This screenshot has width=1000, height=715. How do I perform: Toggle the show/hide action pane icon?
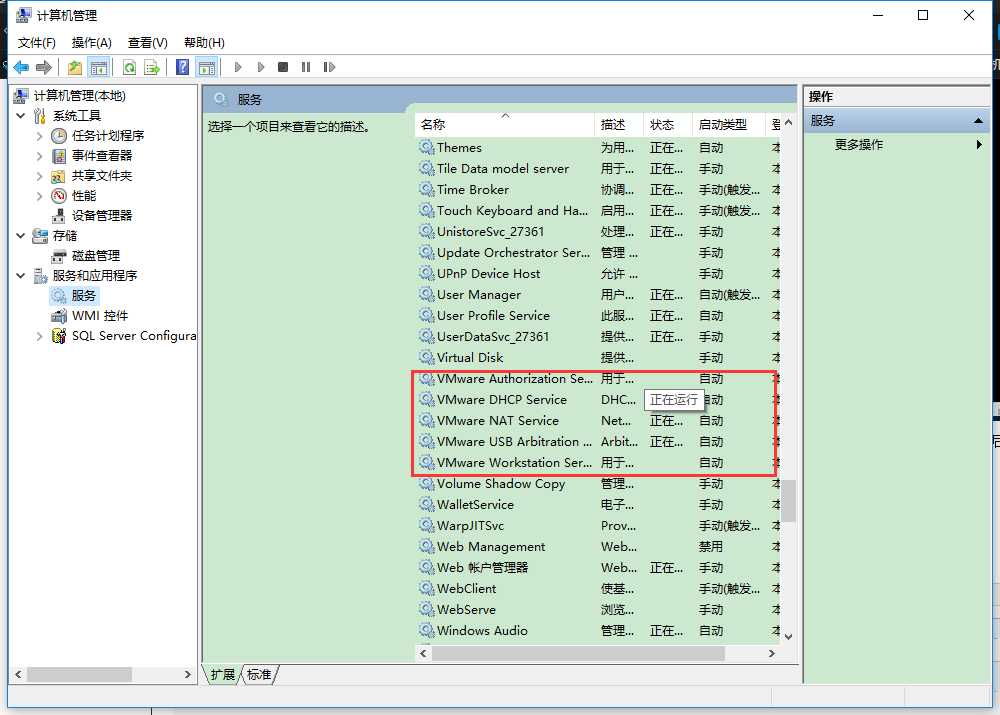pos(207,67)
